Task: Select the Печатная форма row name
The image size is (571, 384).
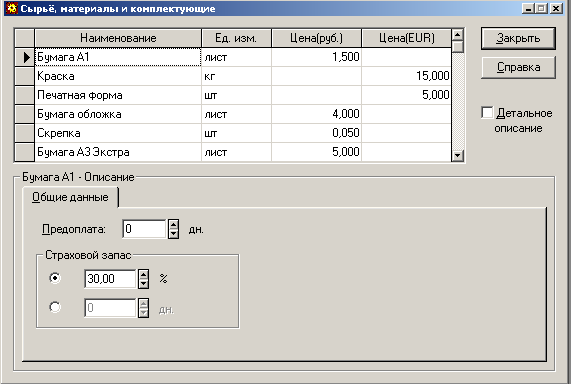Action: coord(118,95)
